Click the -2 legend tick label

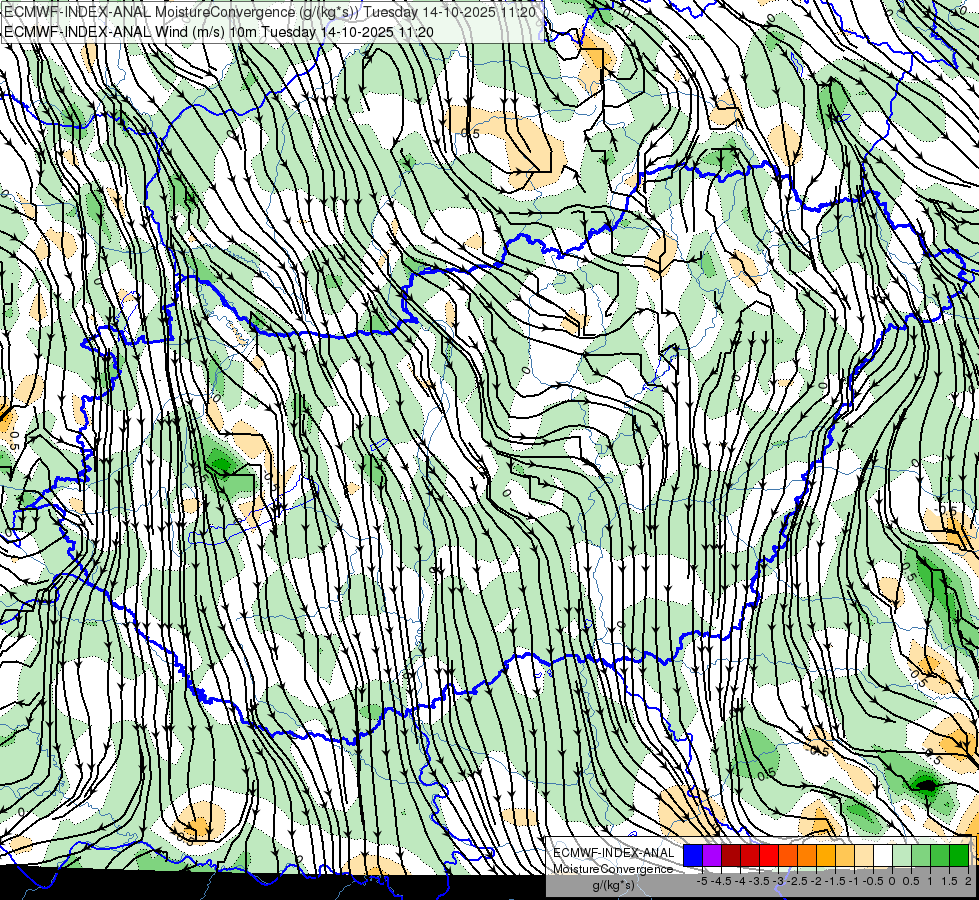click(816, 881)
